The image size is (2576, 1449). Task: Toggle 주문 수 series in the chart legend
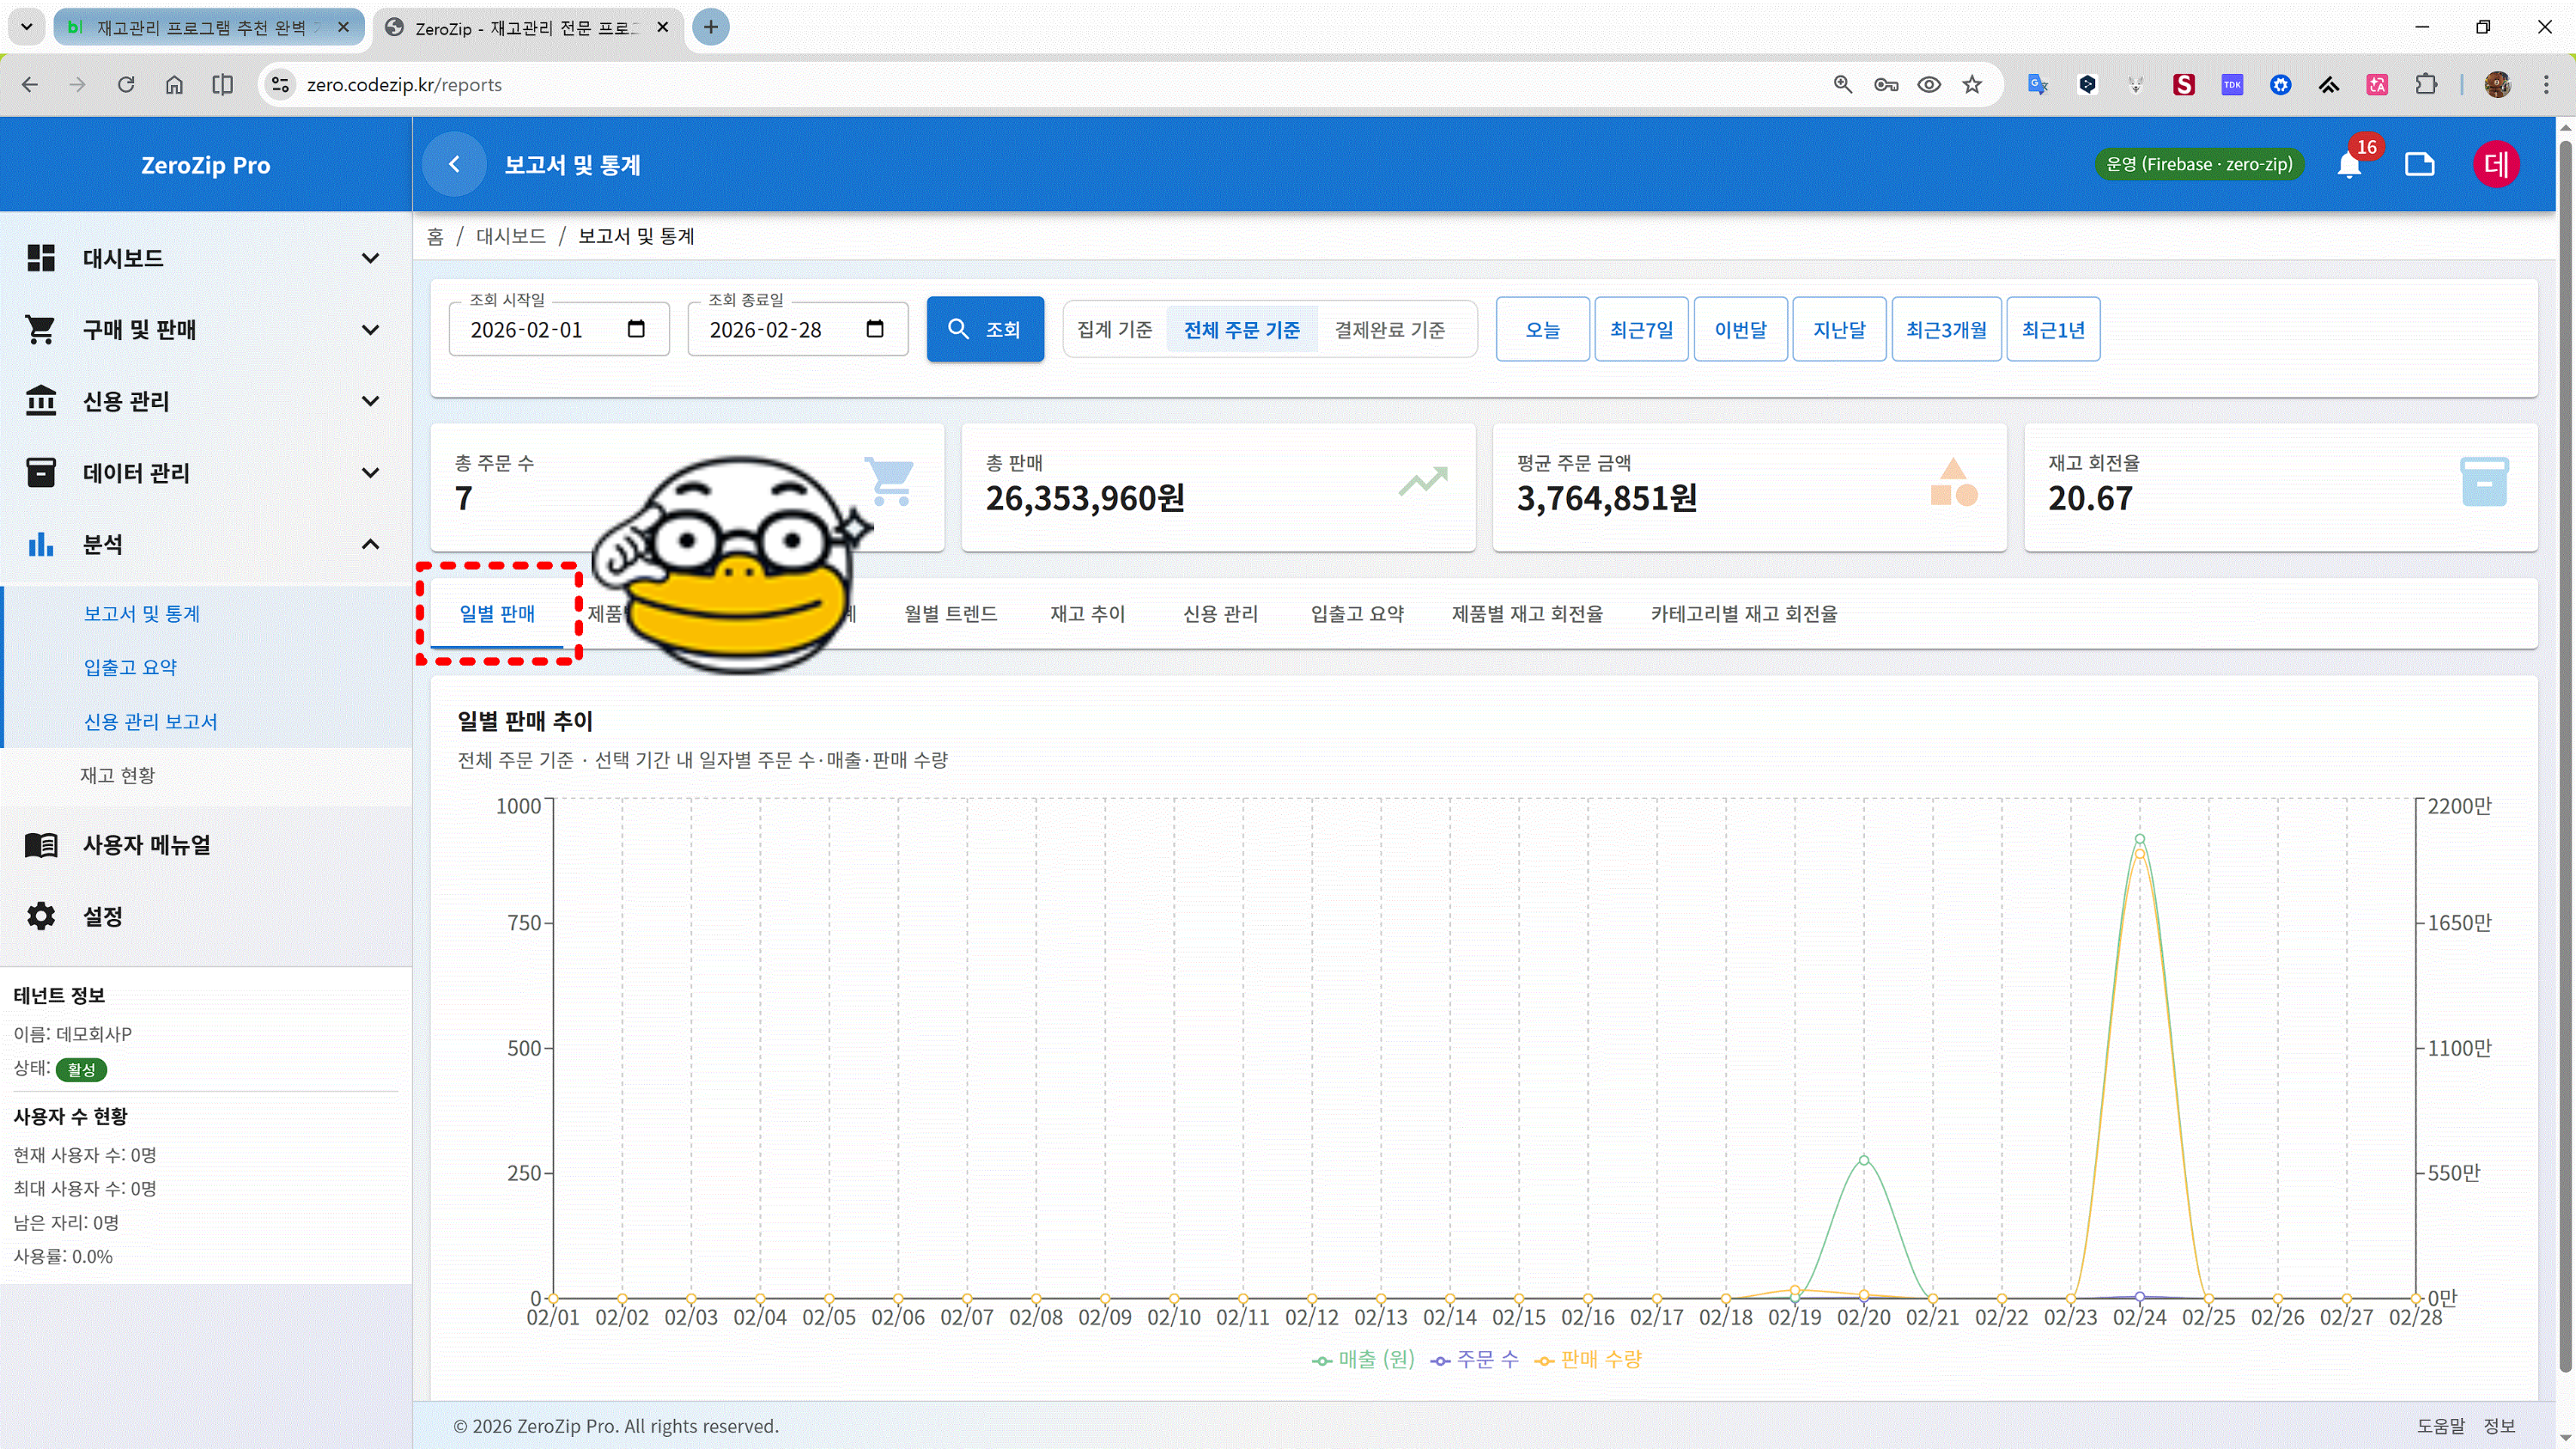[x=1474, y=1359]
